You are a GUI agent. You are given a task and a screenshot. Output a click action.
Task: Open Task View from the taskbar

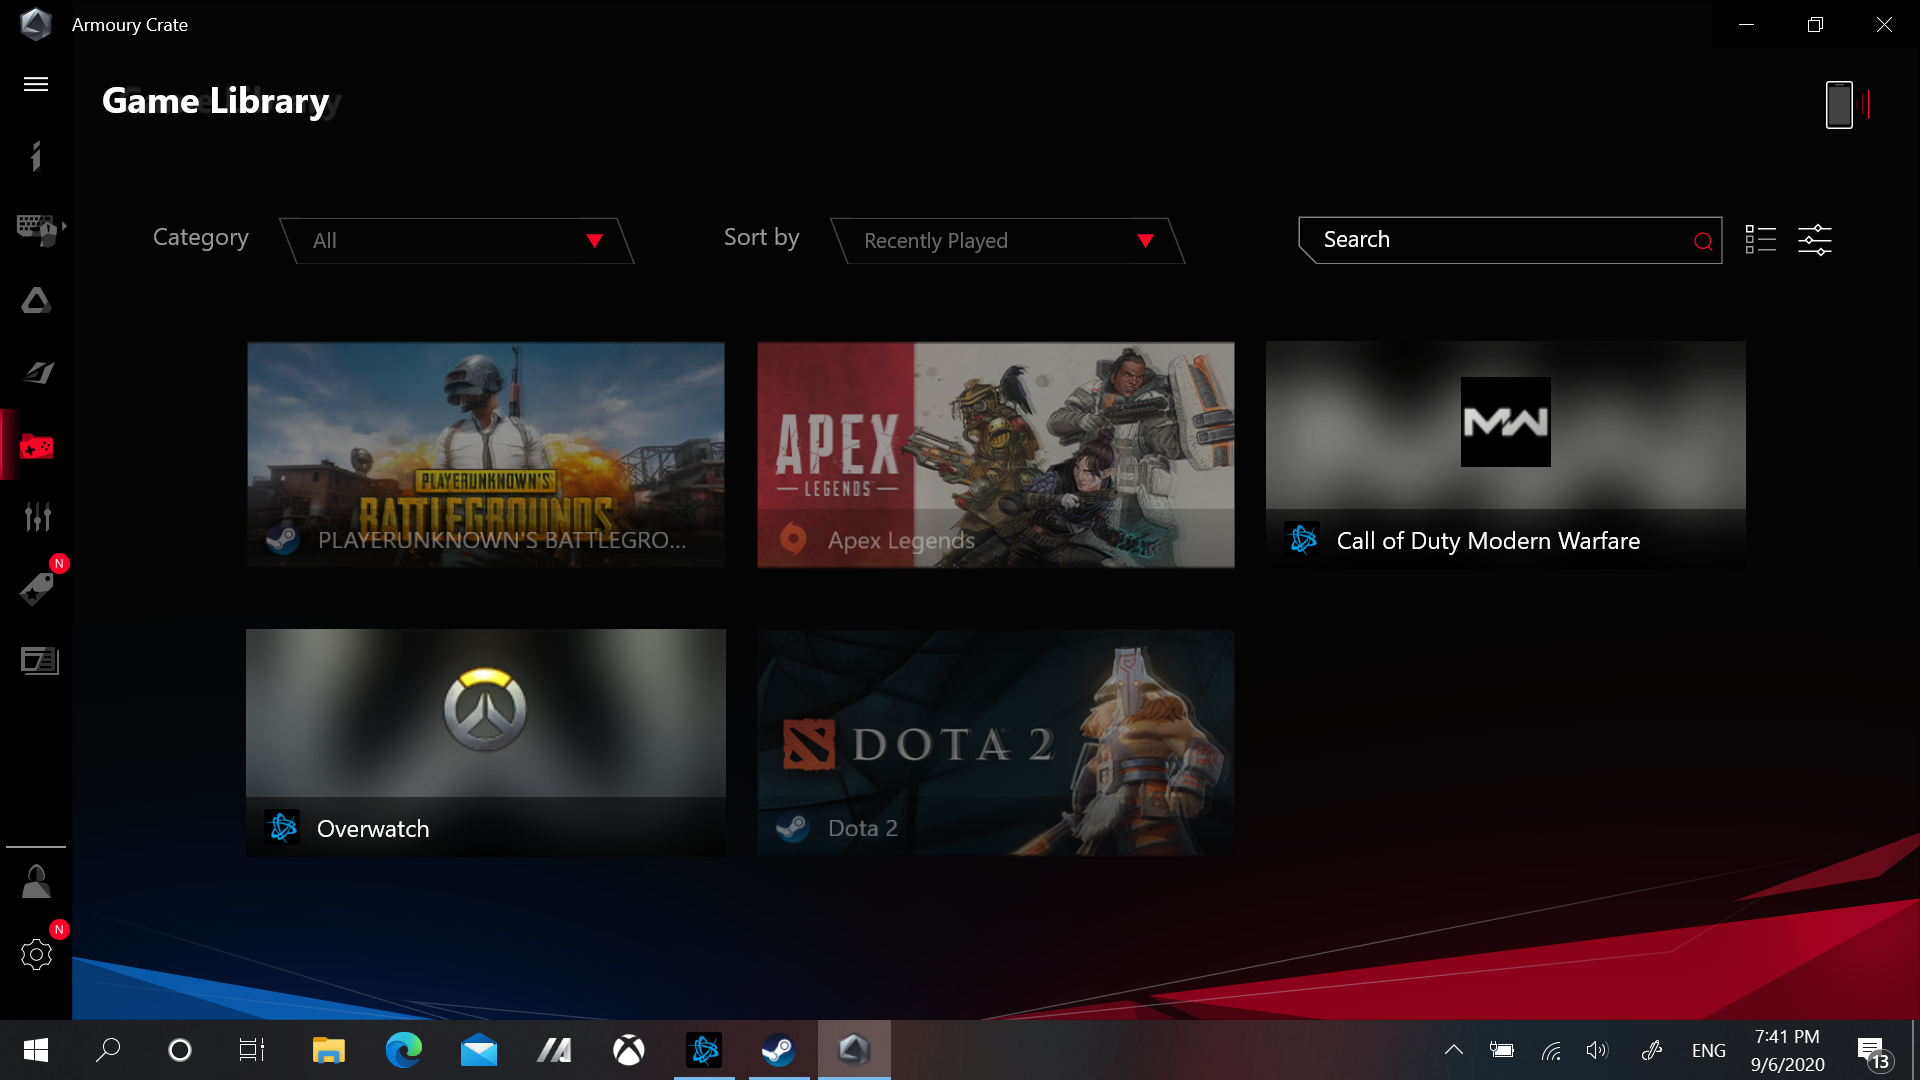coord(252,1050)
